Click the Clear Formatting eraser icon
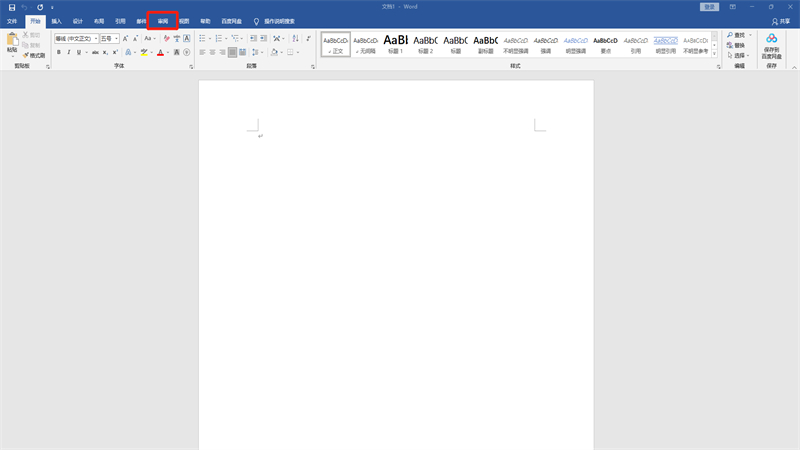The image size is (800, 450). click(x=166, y=38)
